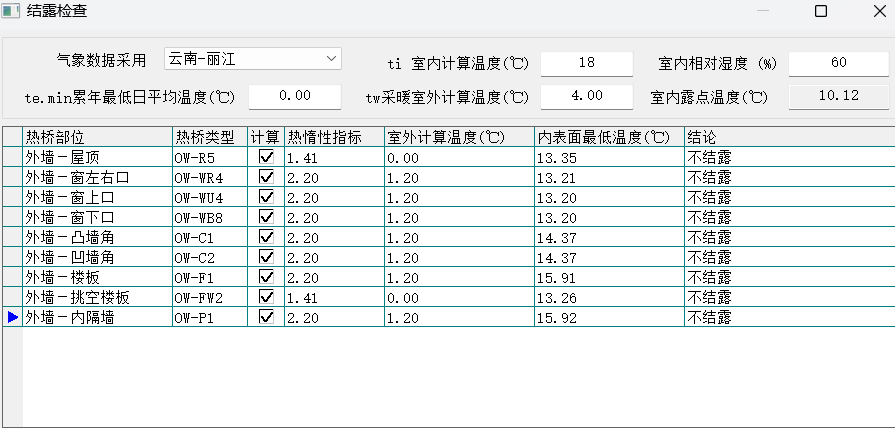Viewport: 895px width, 428px height.
Task: Disable 计算 for 外墙-挑空楼板 row
Action: pyautogui.click(x=266, y=297)
